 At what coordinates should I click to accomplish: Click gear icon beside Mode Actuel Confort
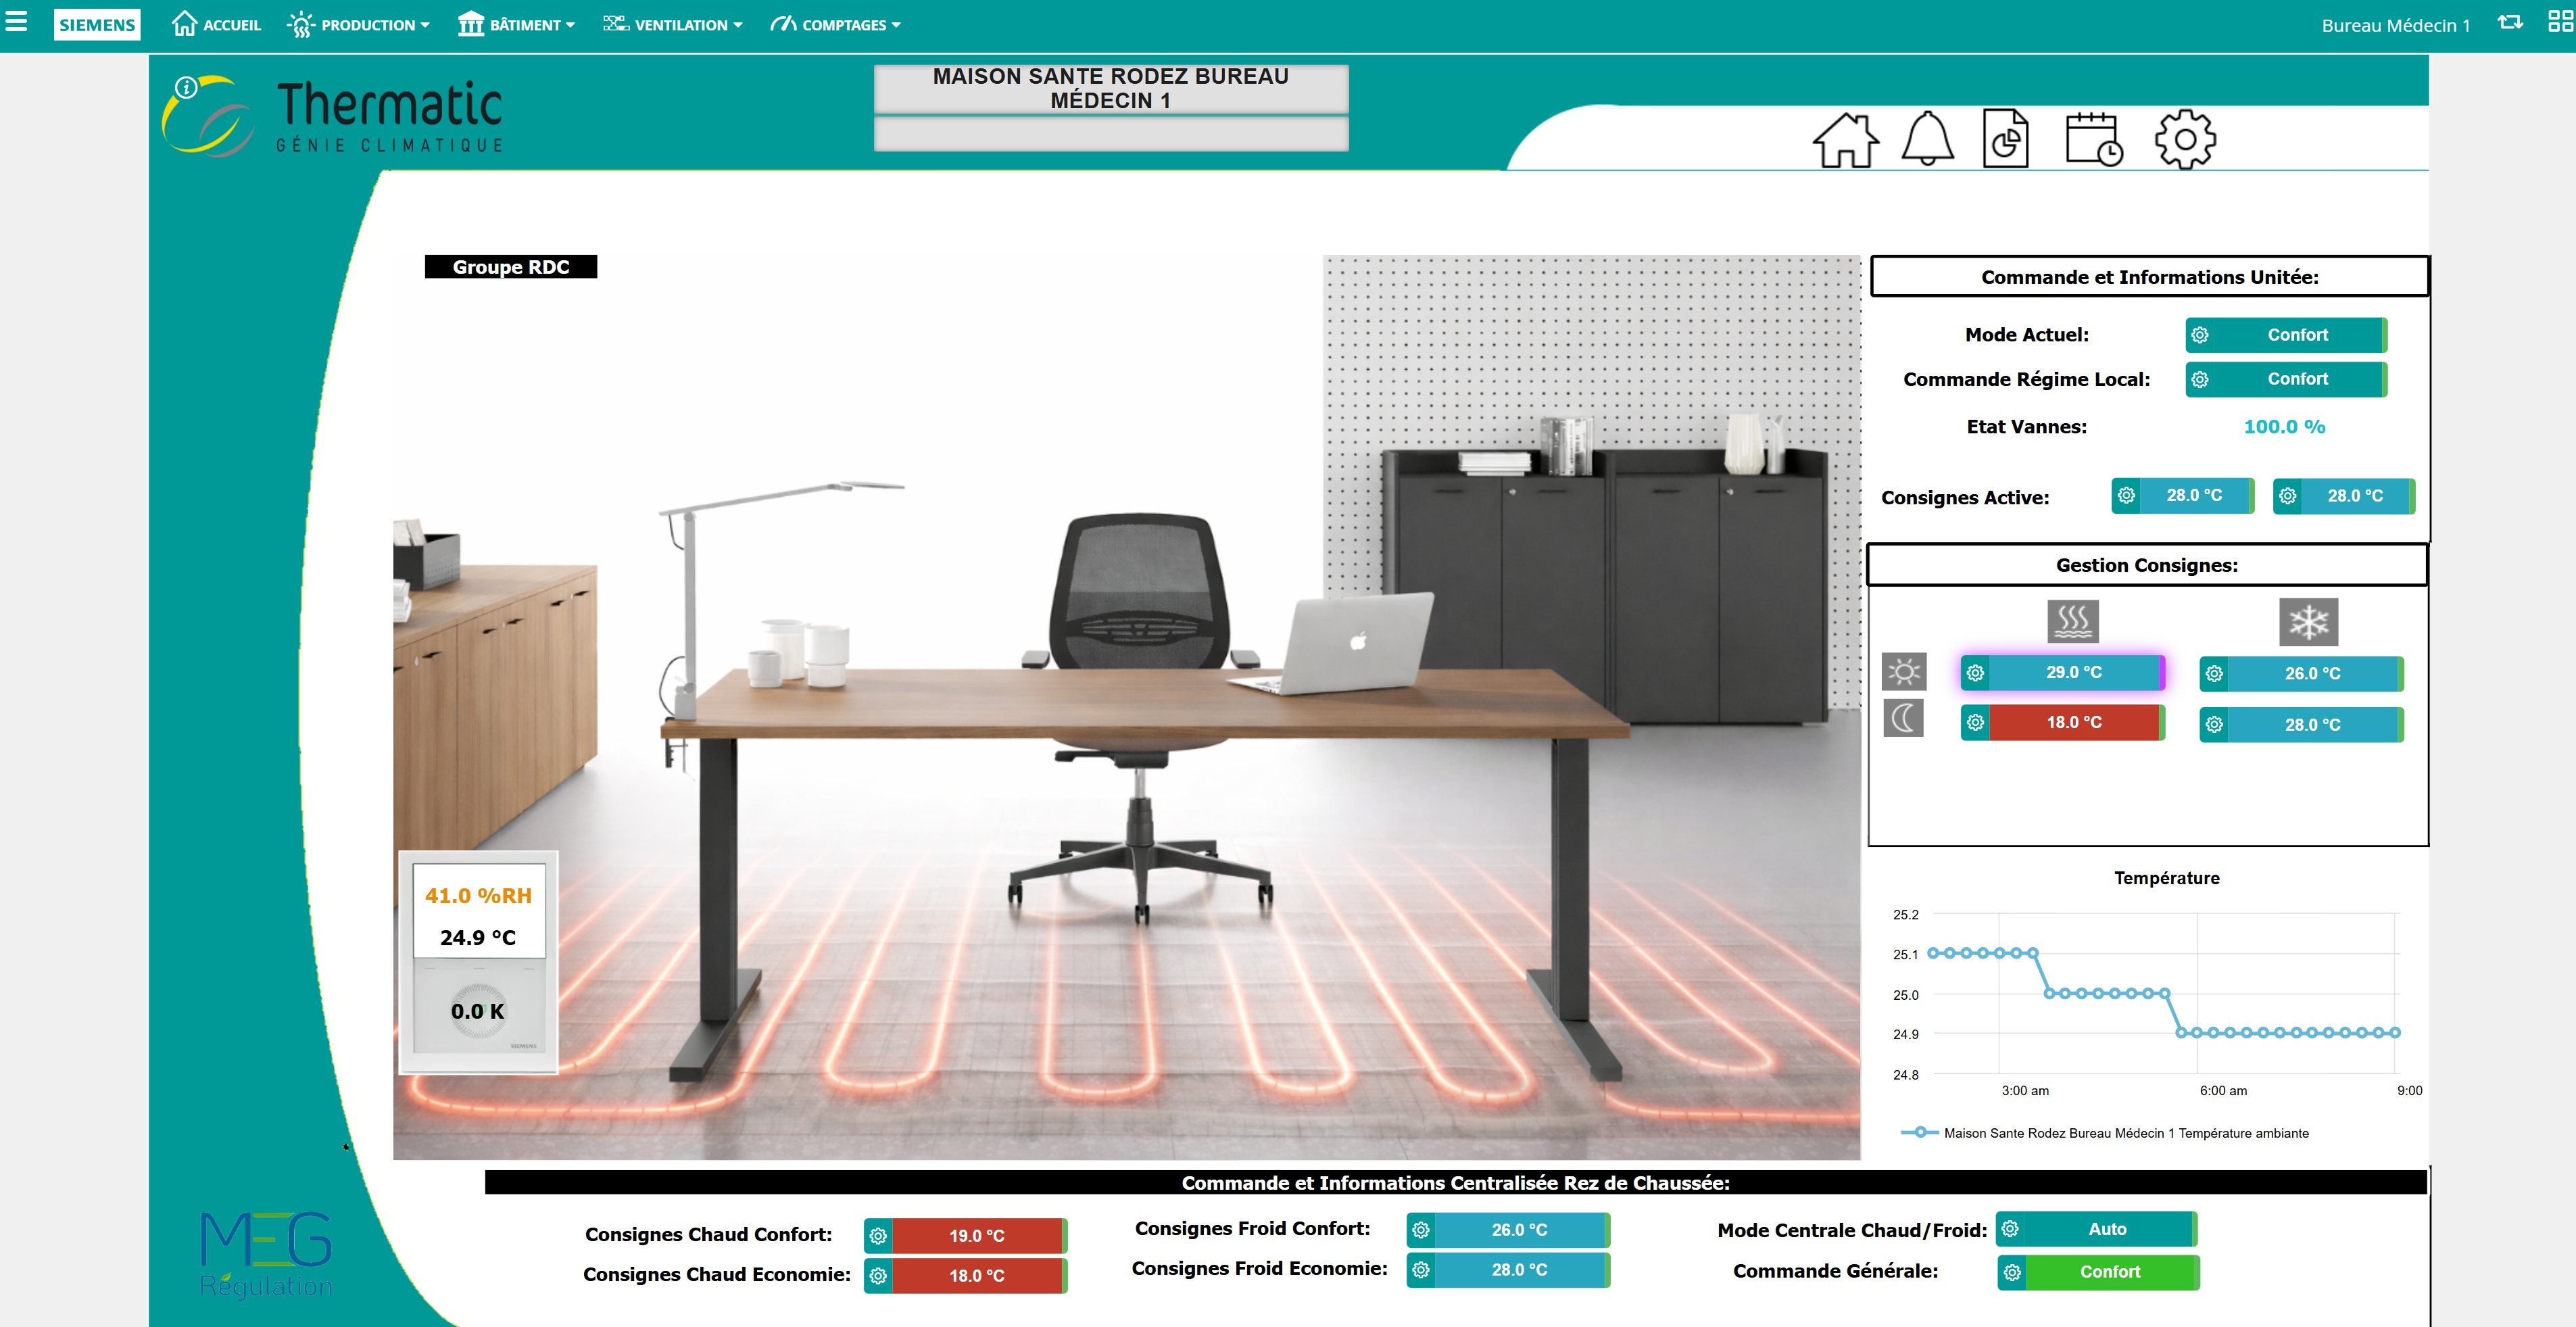(x=2200, y=335)
